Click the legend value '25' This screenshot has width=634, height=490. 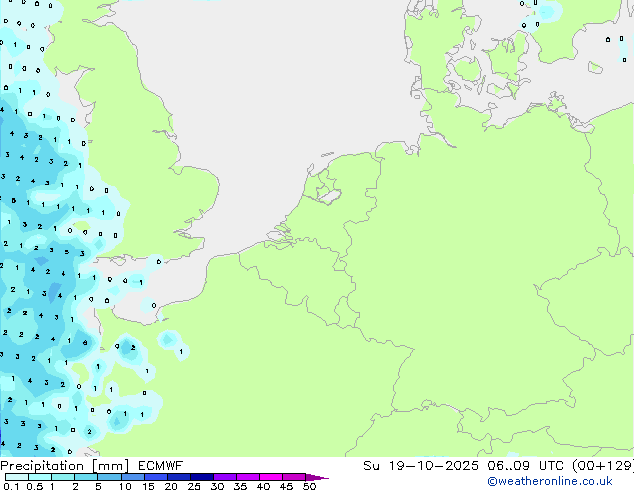point(194,486)
